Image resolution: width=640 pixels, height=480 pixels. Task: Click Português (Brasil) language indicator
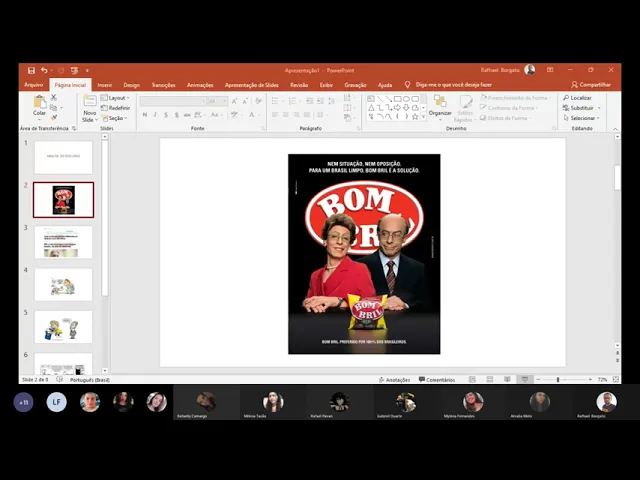90,380
